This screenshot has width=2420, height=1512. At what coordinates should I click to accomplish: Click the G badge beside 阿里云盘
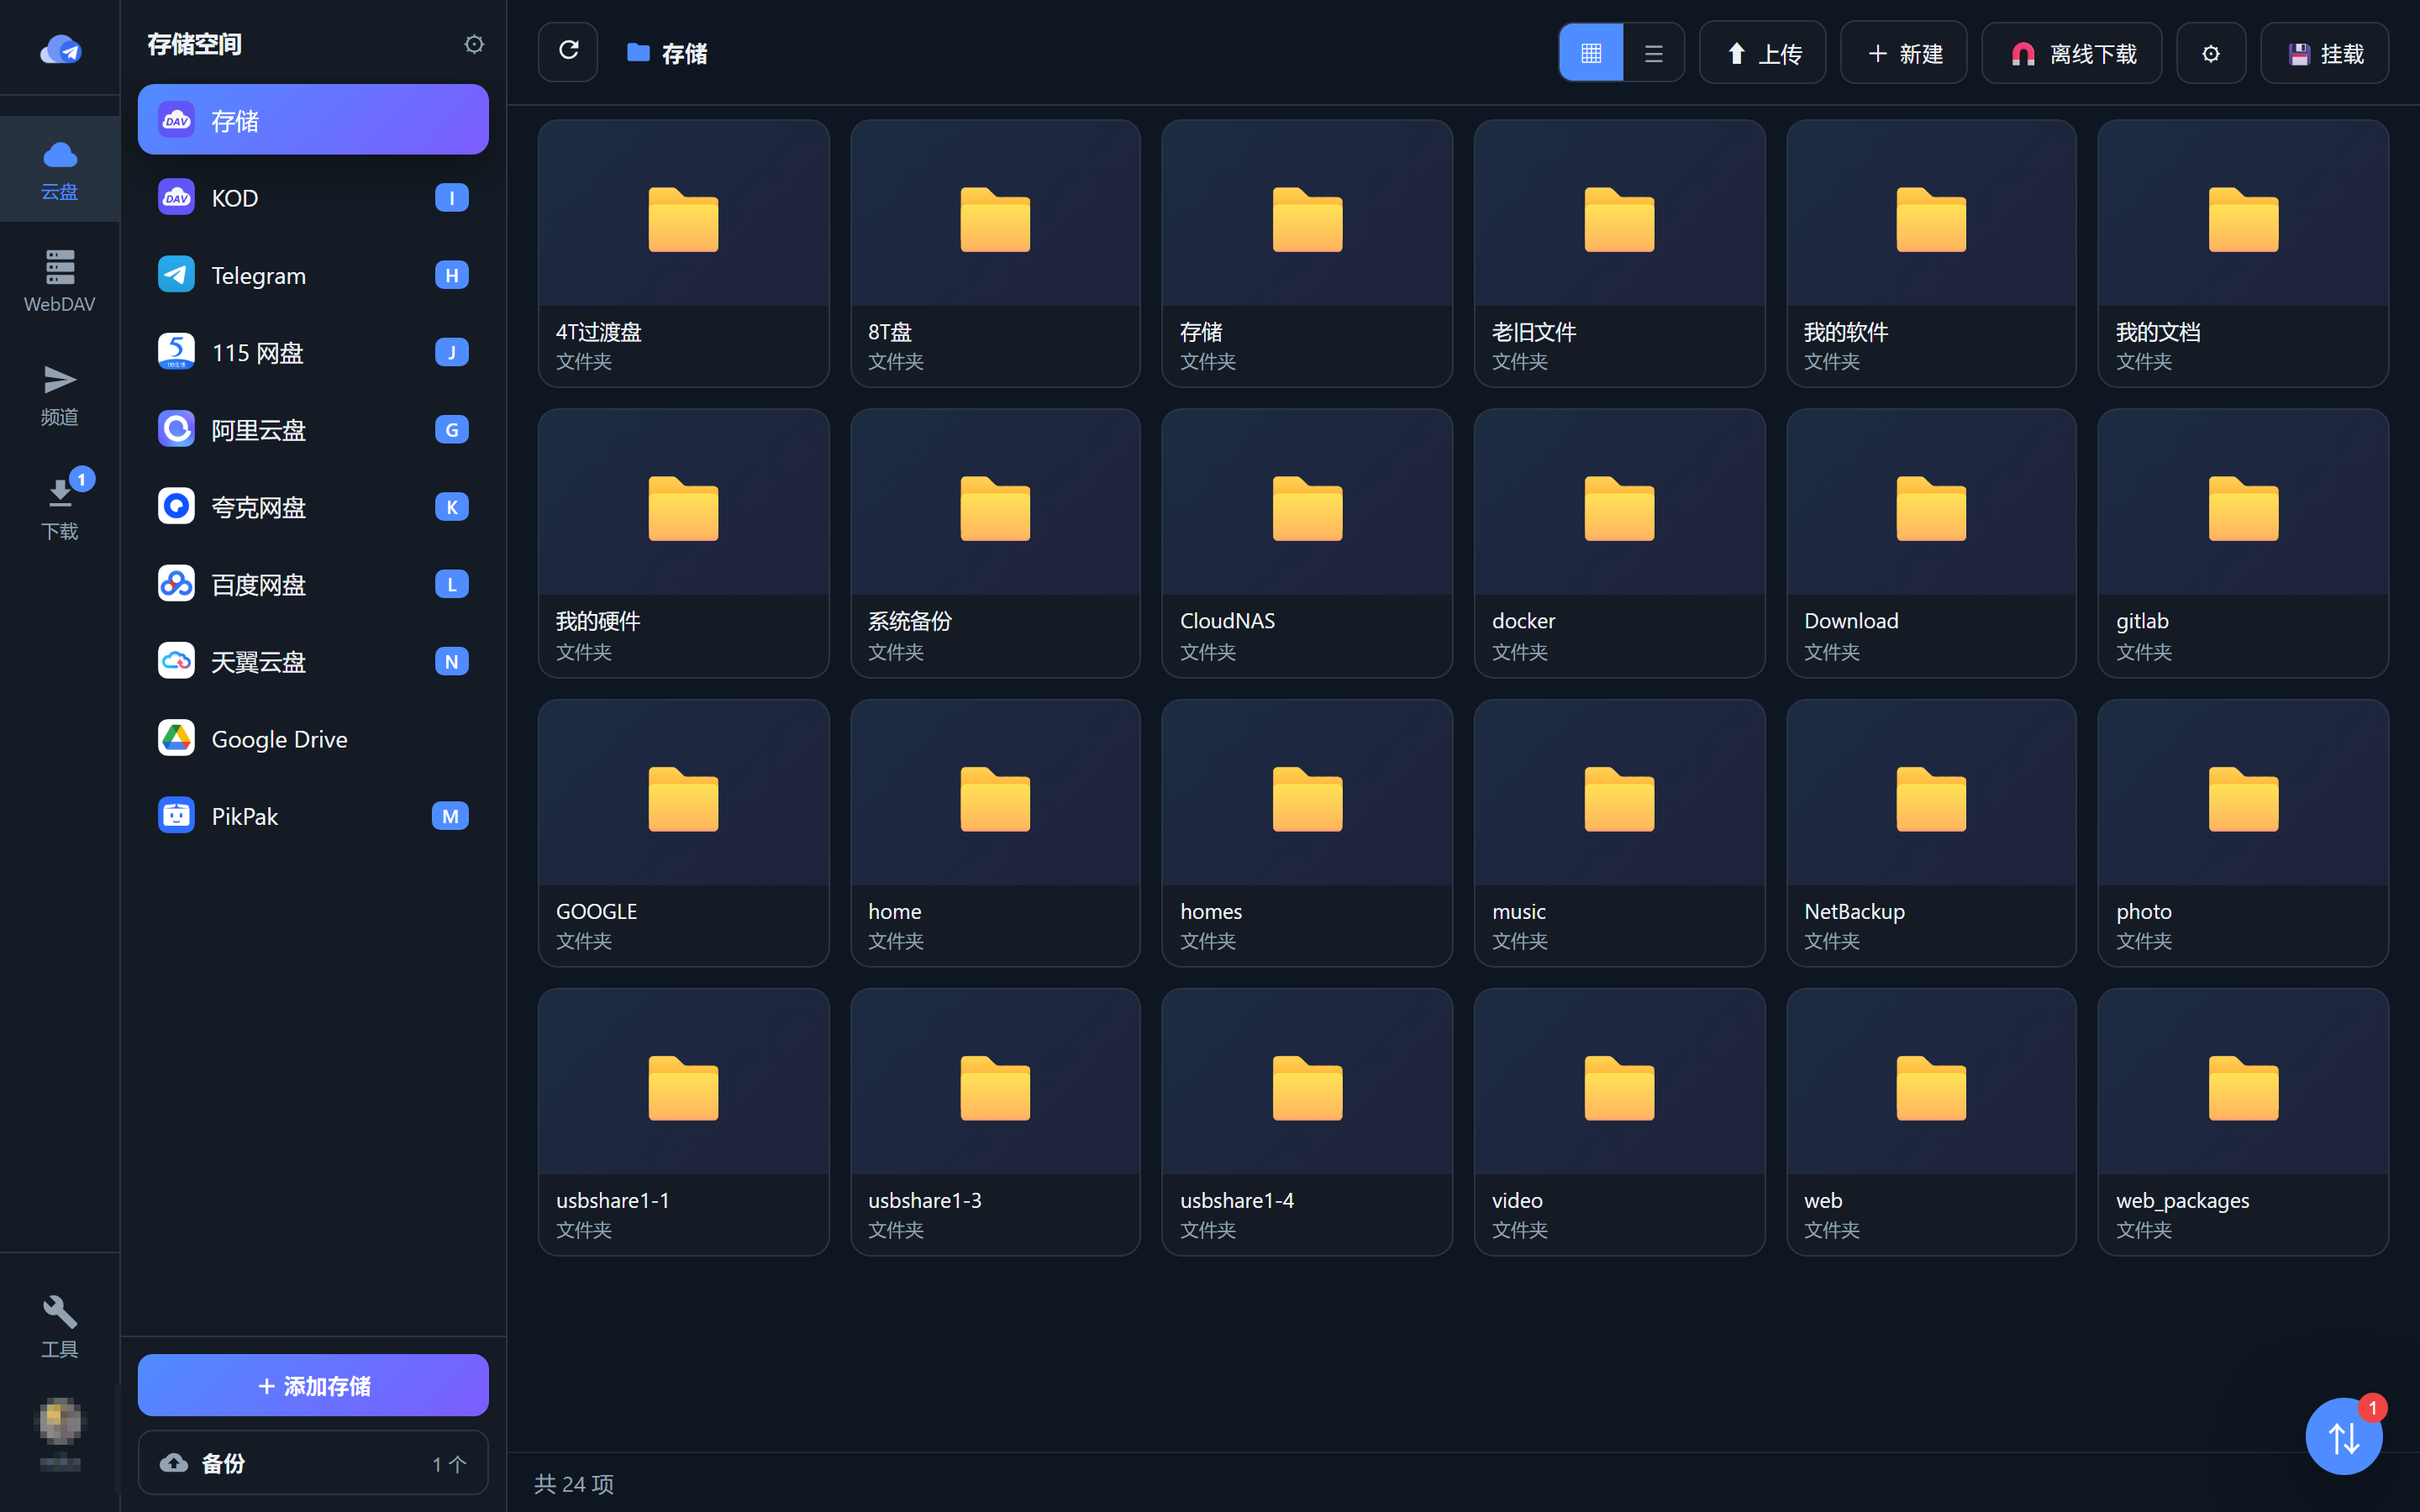(452, 430)
